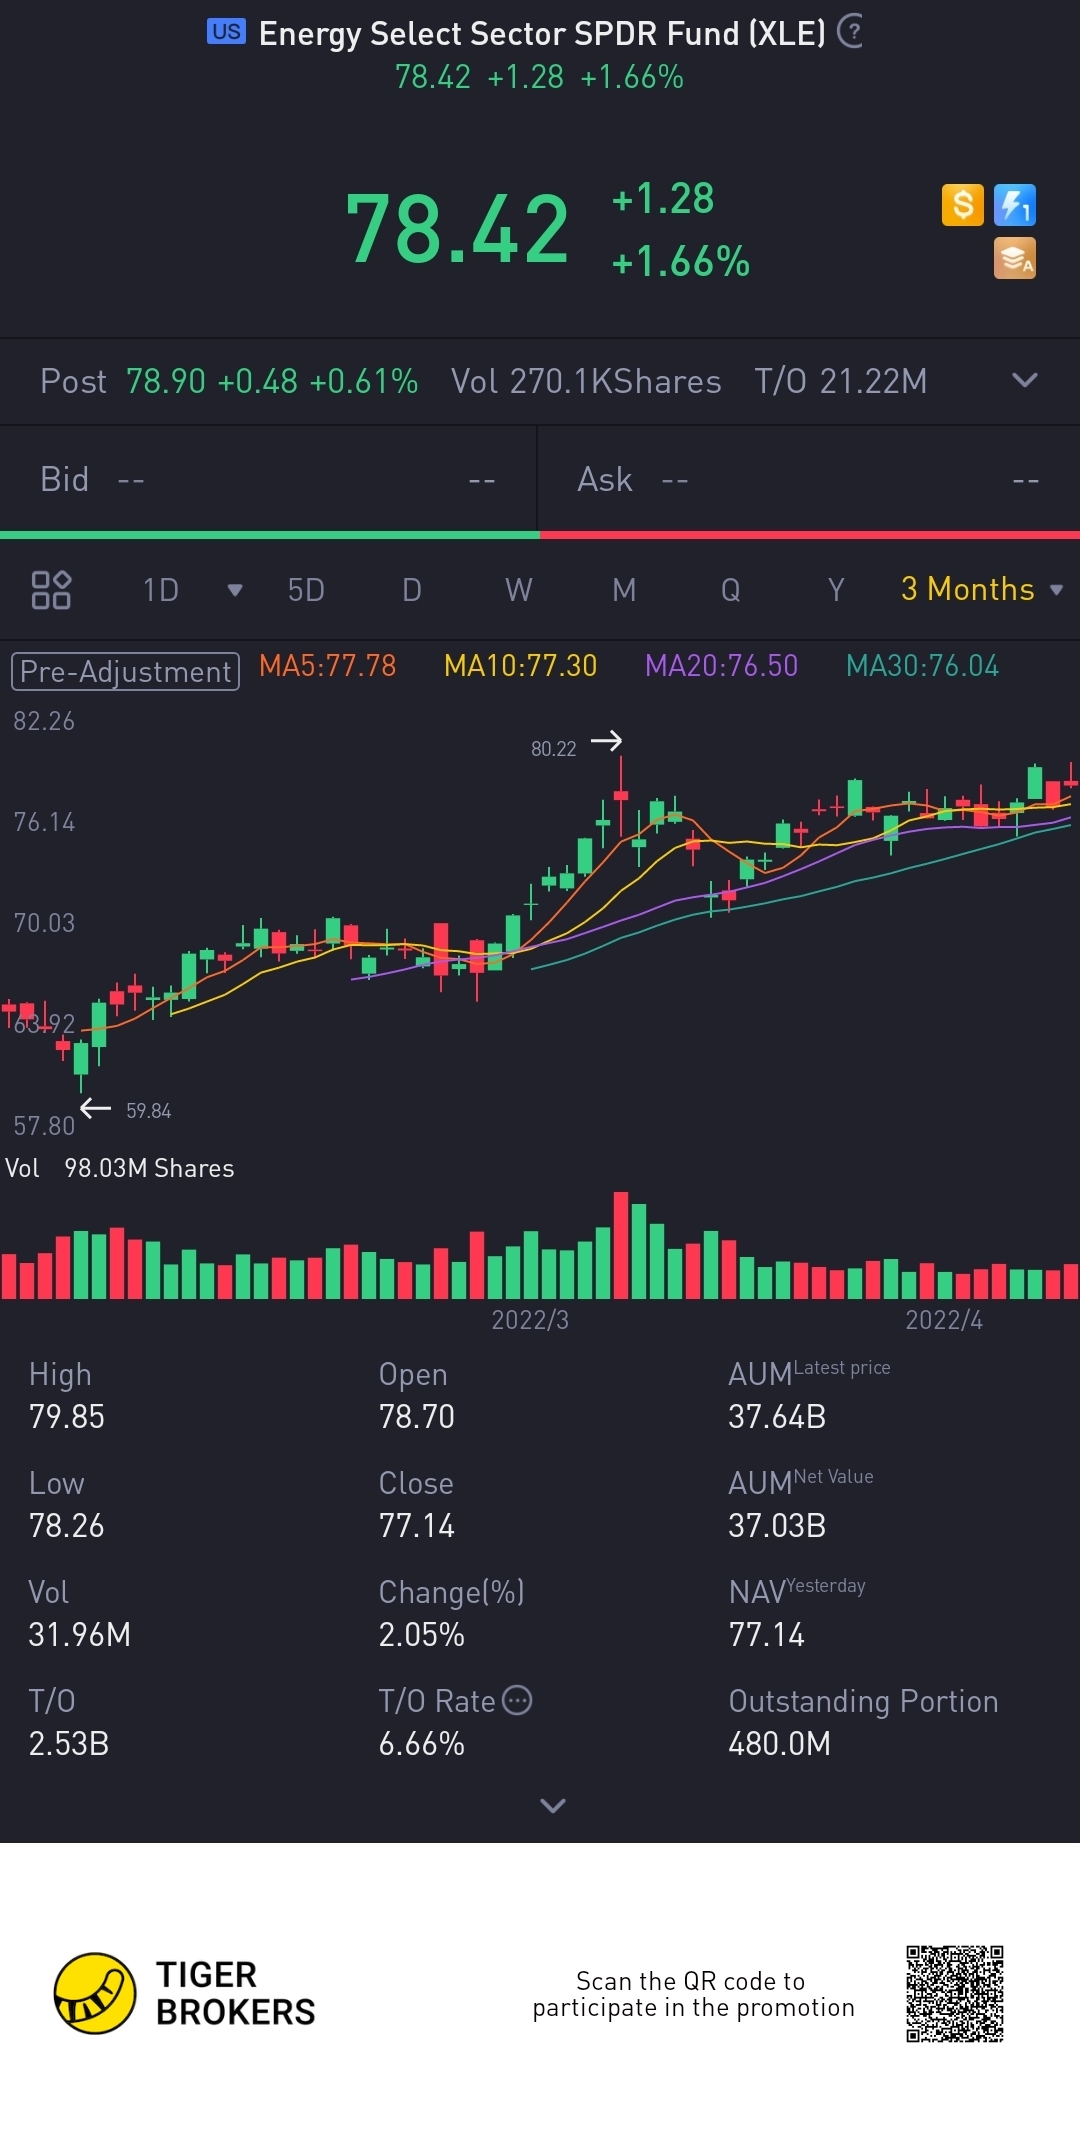The image size is (1080, 2145).
Task: Tap the Post 78.90 after-hours quote
Action: click(x=229, y=381)
